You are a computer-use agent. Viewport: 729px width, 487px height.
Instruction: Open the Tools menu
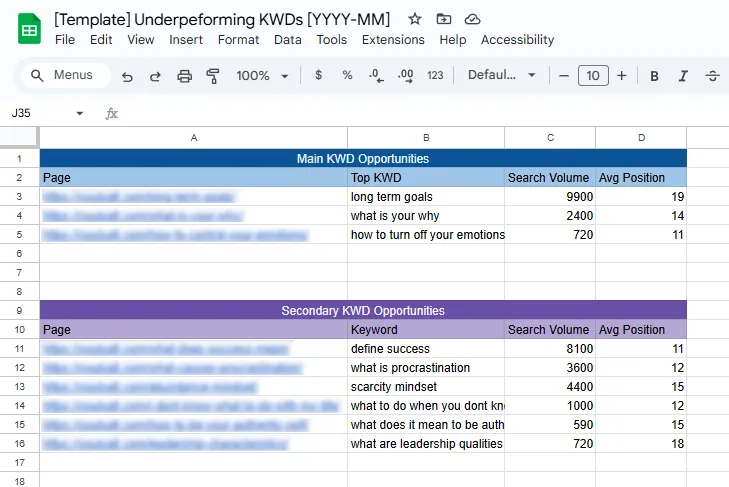click(331, 40)
